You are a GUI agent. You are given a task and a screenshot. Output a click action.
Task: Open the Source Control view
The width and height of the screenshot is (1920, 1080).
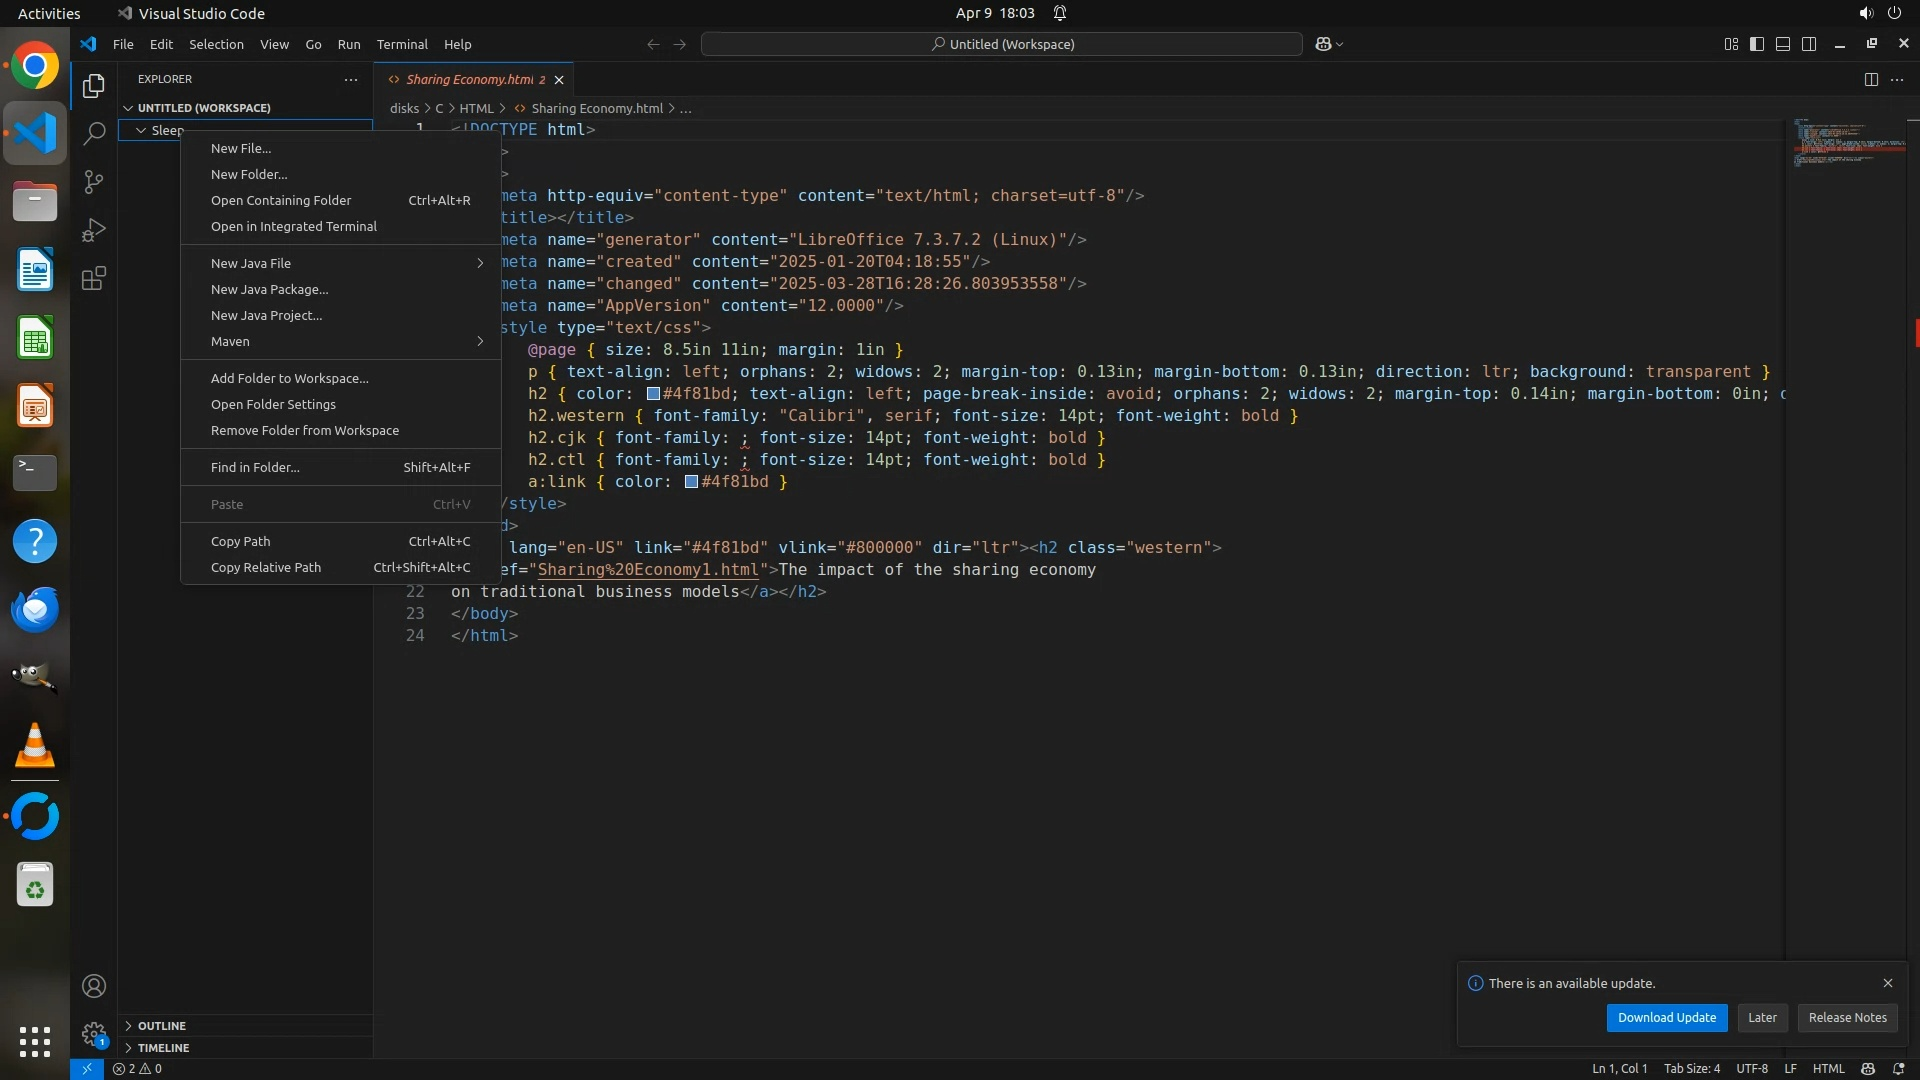click(x=94, y=182)
